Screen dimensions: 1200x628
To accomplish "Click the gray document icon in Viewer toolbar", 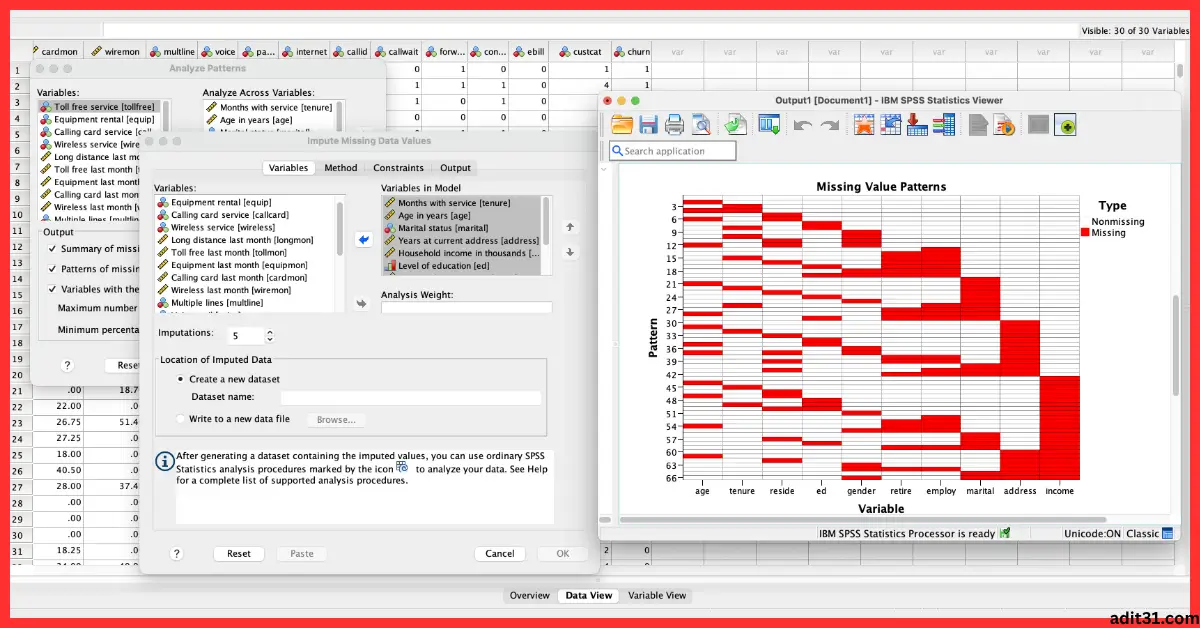I will 977,125.
